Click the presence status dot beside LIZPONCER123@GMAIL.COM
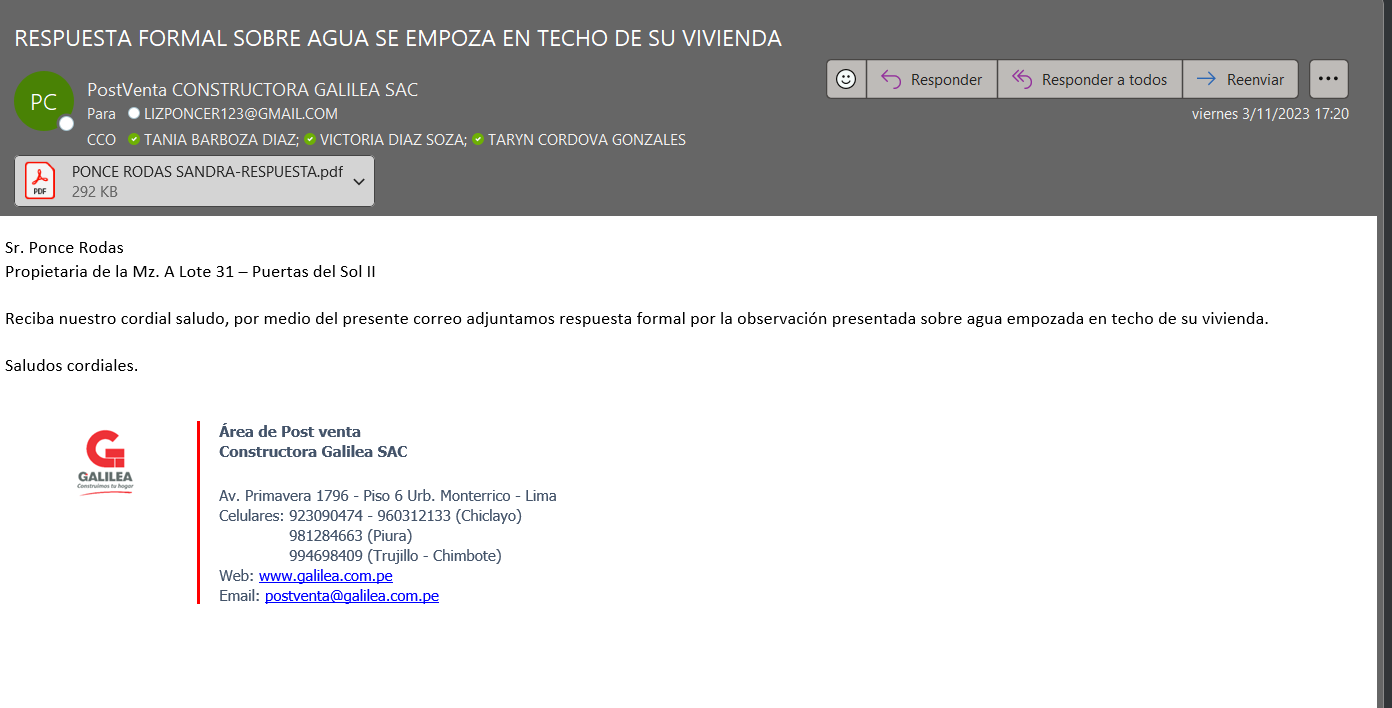Screen dimensions: 1392x708 134,114
